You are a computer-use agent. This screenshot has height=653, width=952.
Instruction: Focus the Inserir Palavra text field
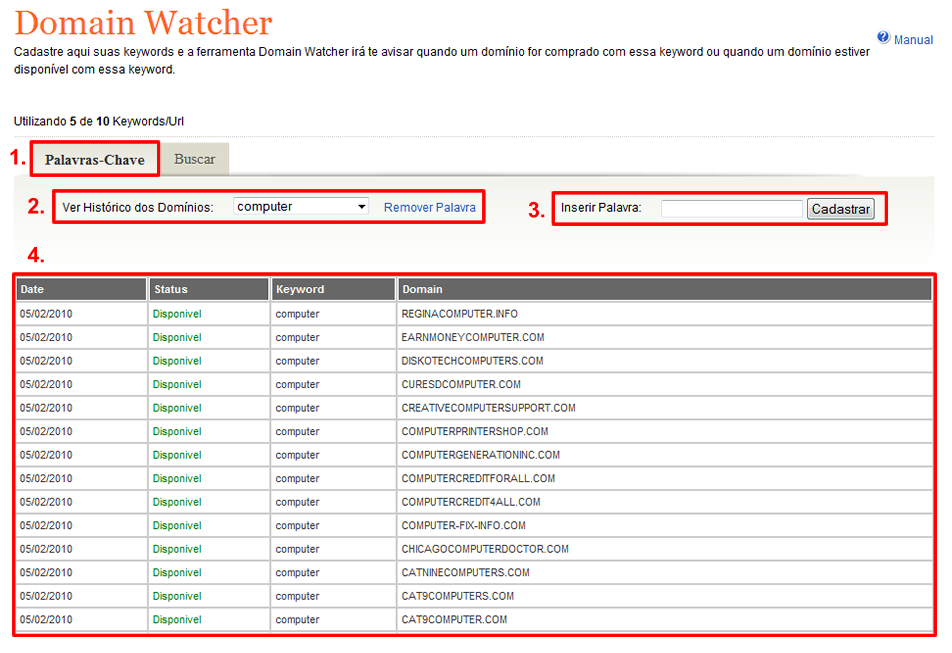click(x=731, y=209)
